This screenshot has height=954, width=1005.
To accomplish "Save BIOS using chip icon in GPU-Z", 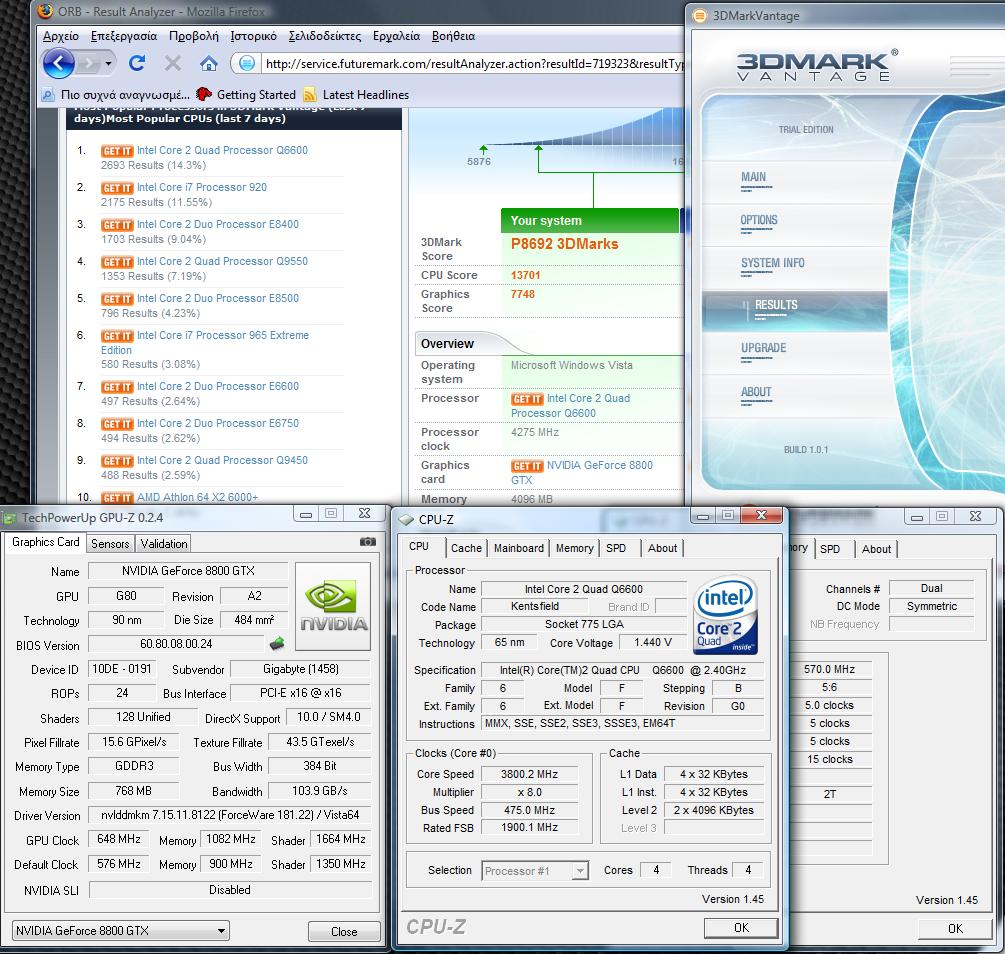I will tap(277, 642).
